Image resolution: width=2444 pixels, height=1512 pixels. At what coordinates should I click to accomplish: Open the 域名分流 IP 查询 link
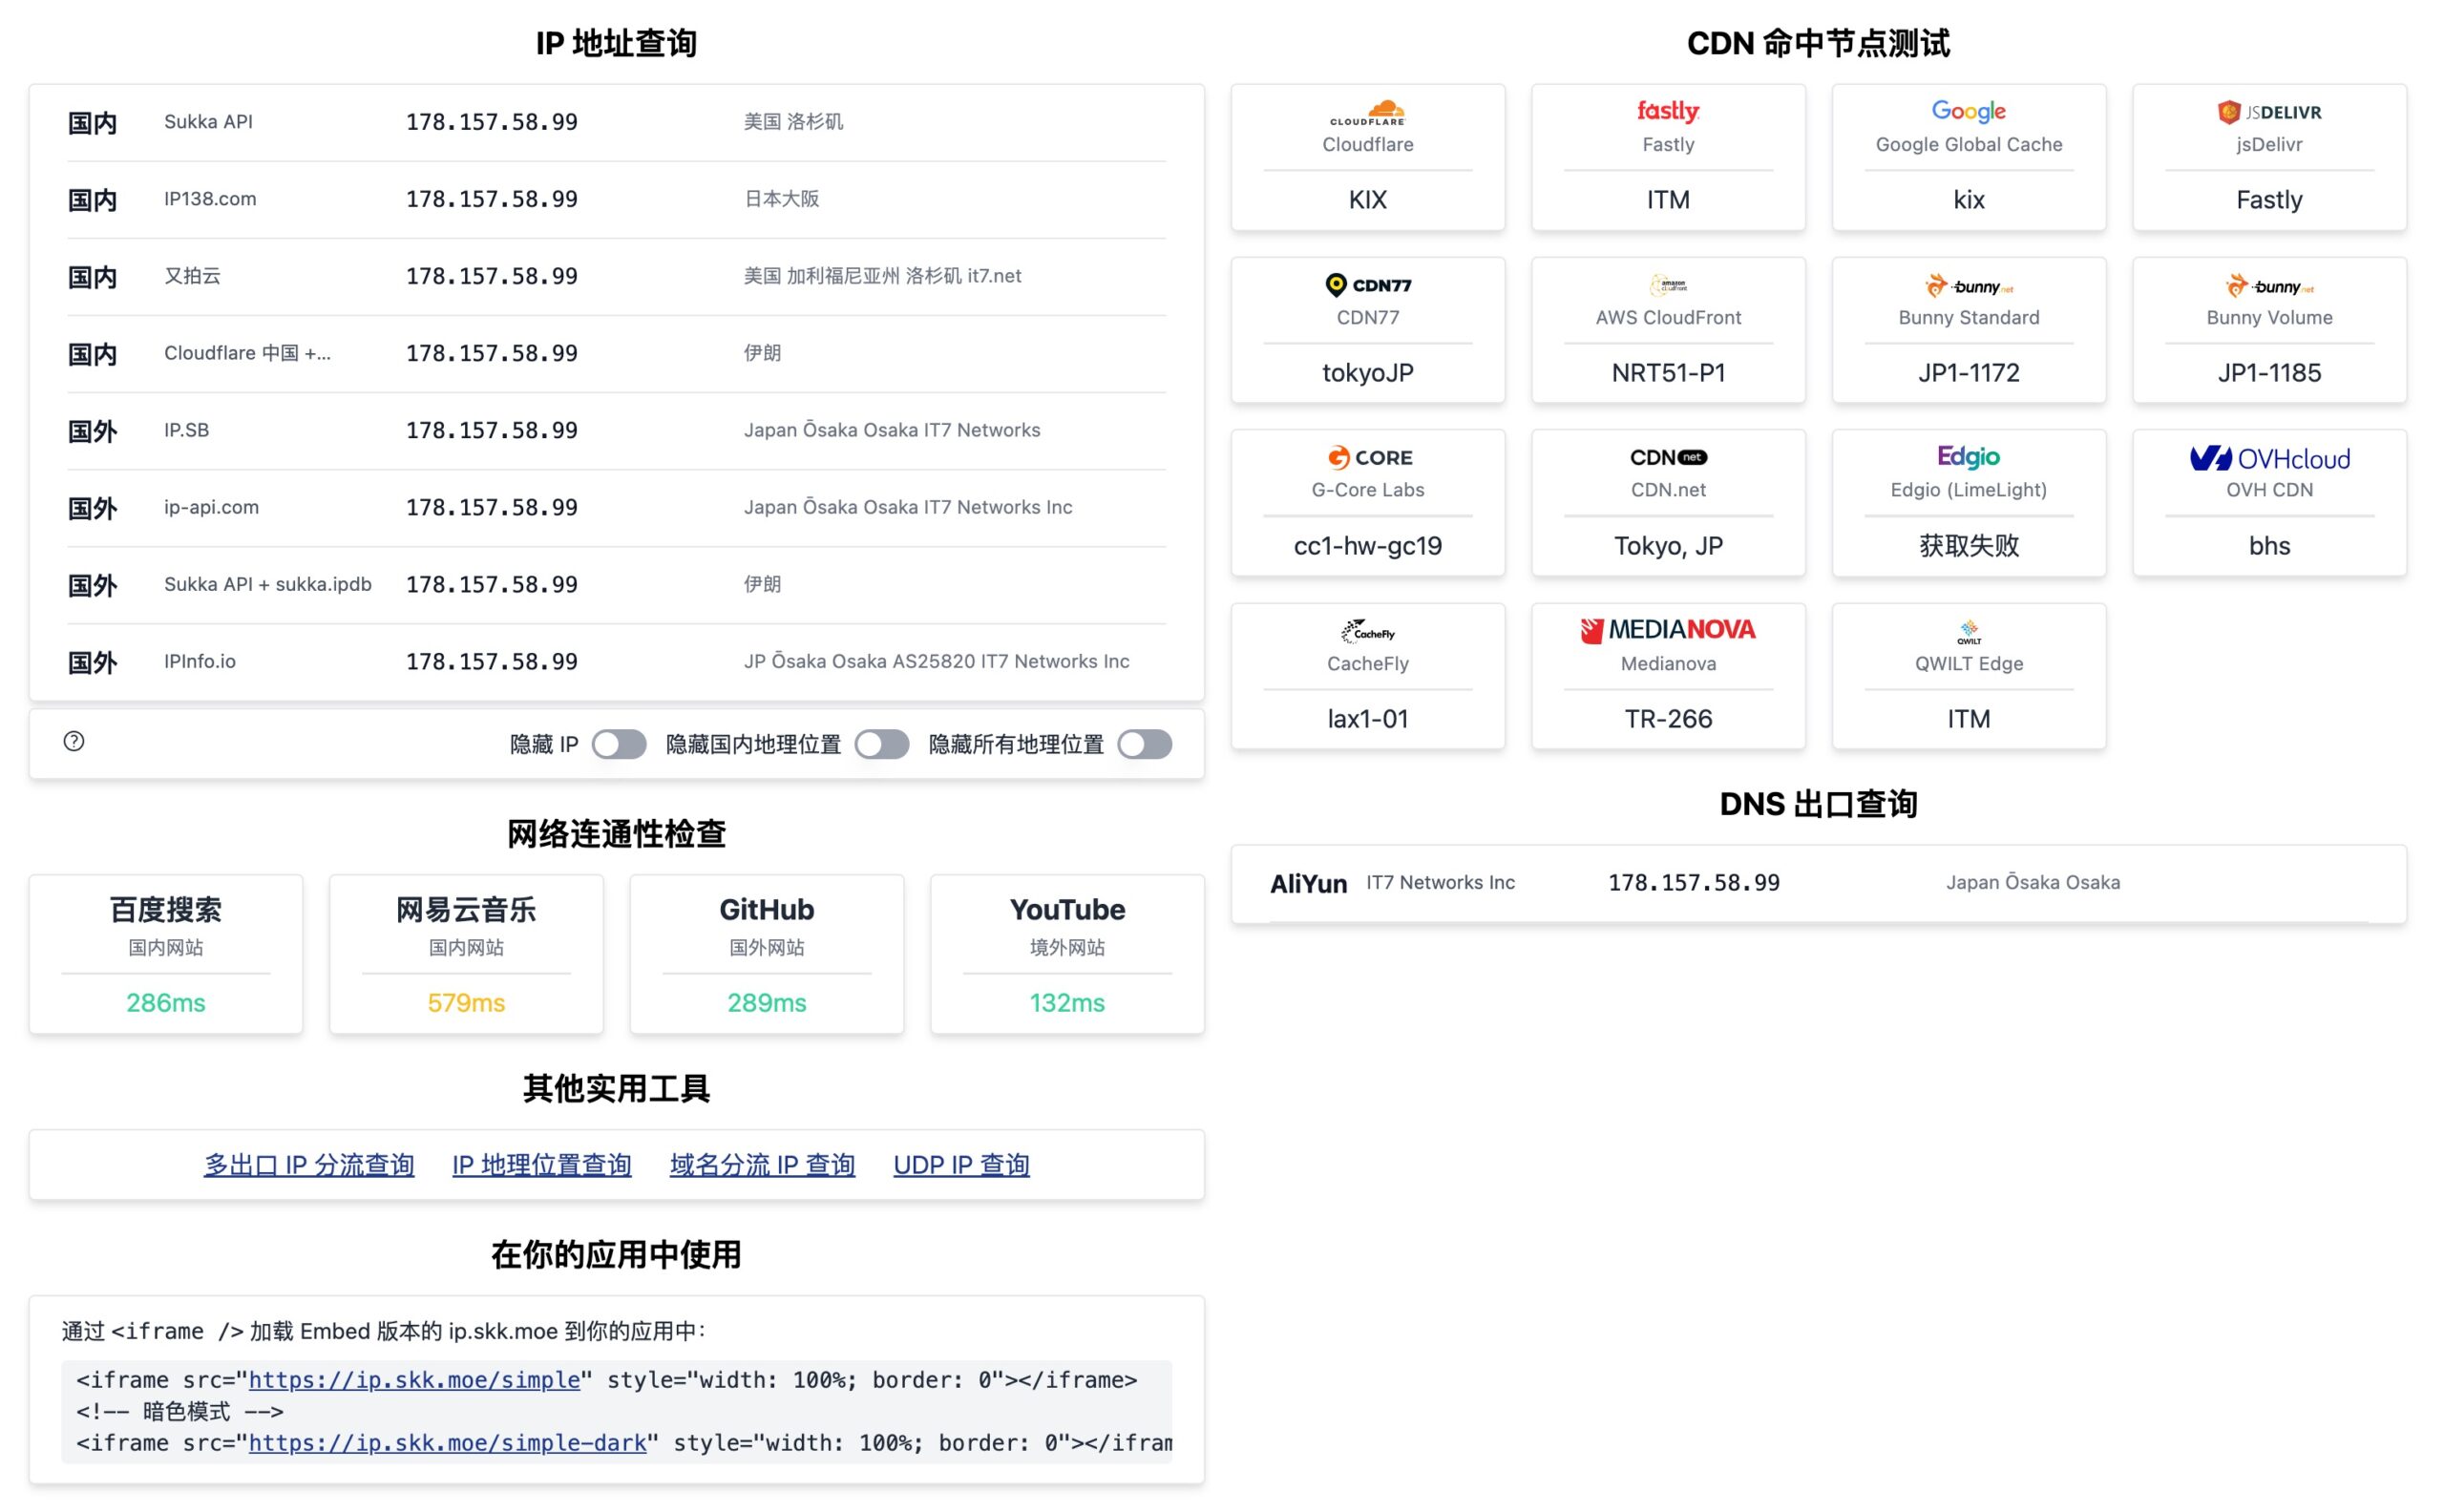[762, 1165]
